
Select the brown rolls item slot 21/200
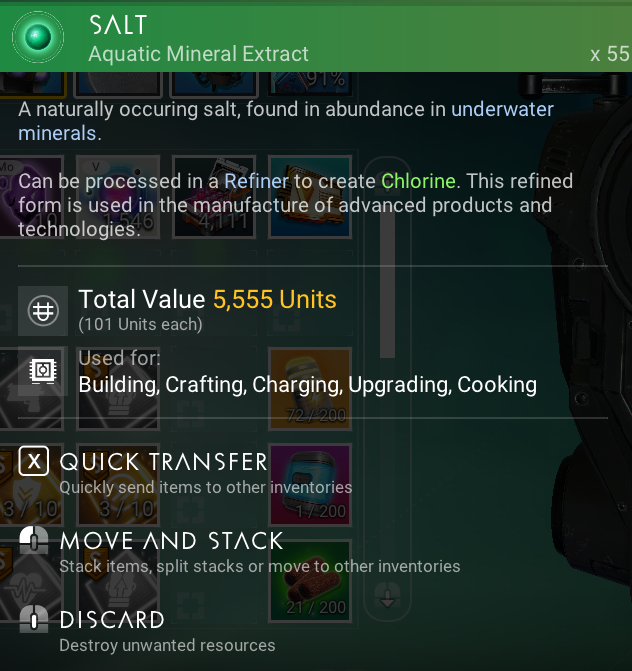pos(310,581)
